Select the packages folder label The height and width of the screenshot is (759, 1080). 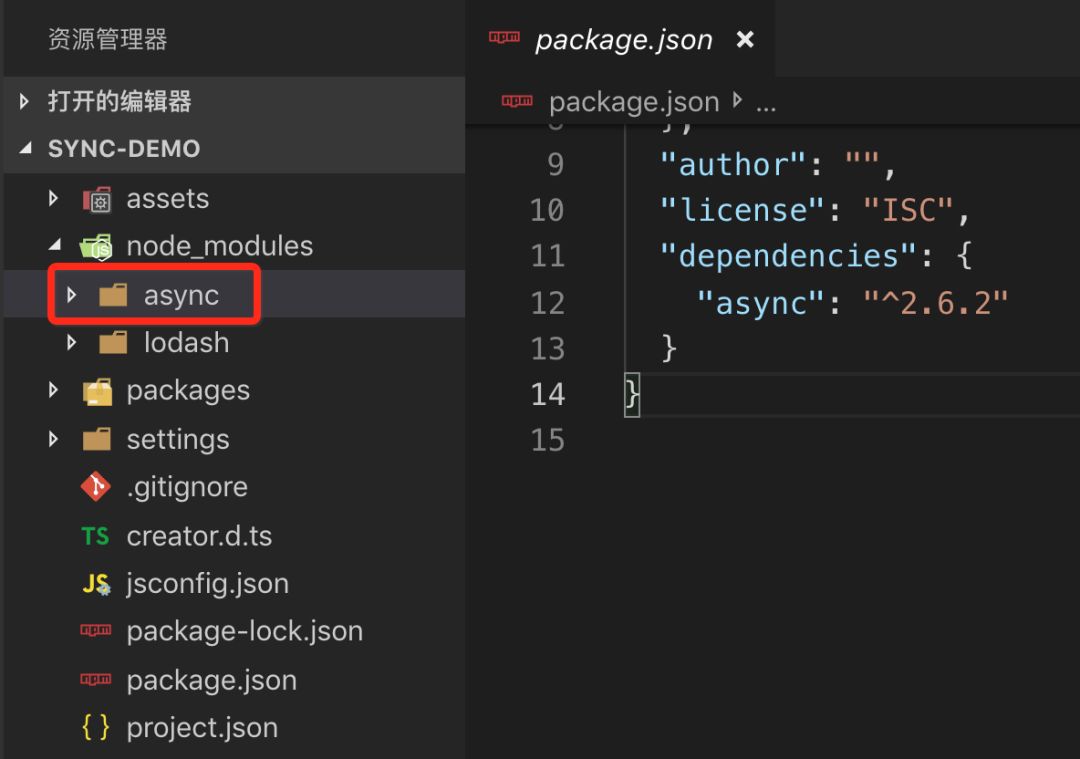pos(188,391)
